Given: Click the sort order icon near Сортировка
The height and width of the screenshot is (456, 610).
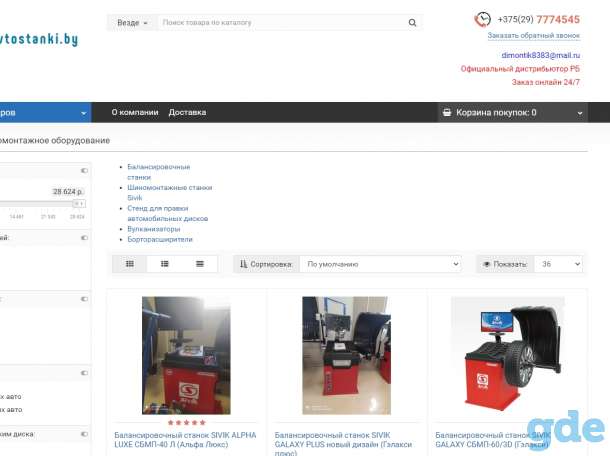Looking at the screenshot, I should coord(244,264).
